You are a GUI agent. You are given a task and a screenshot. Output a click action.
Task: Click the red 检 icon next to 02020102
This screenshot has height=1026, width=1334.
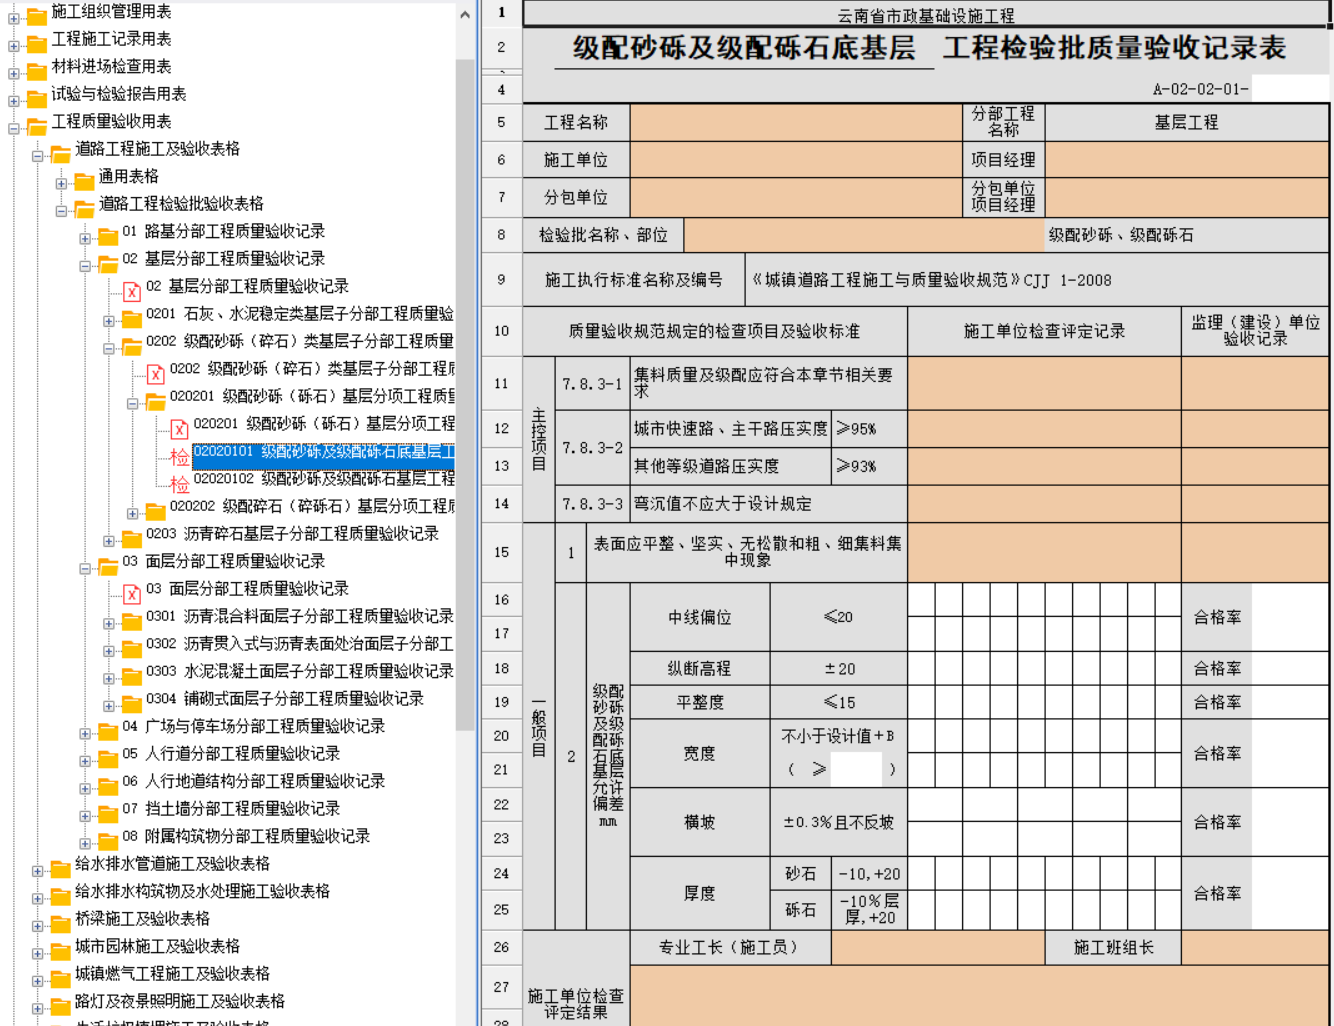pyautogui.click(x=180, y=484)
